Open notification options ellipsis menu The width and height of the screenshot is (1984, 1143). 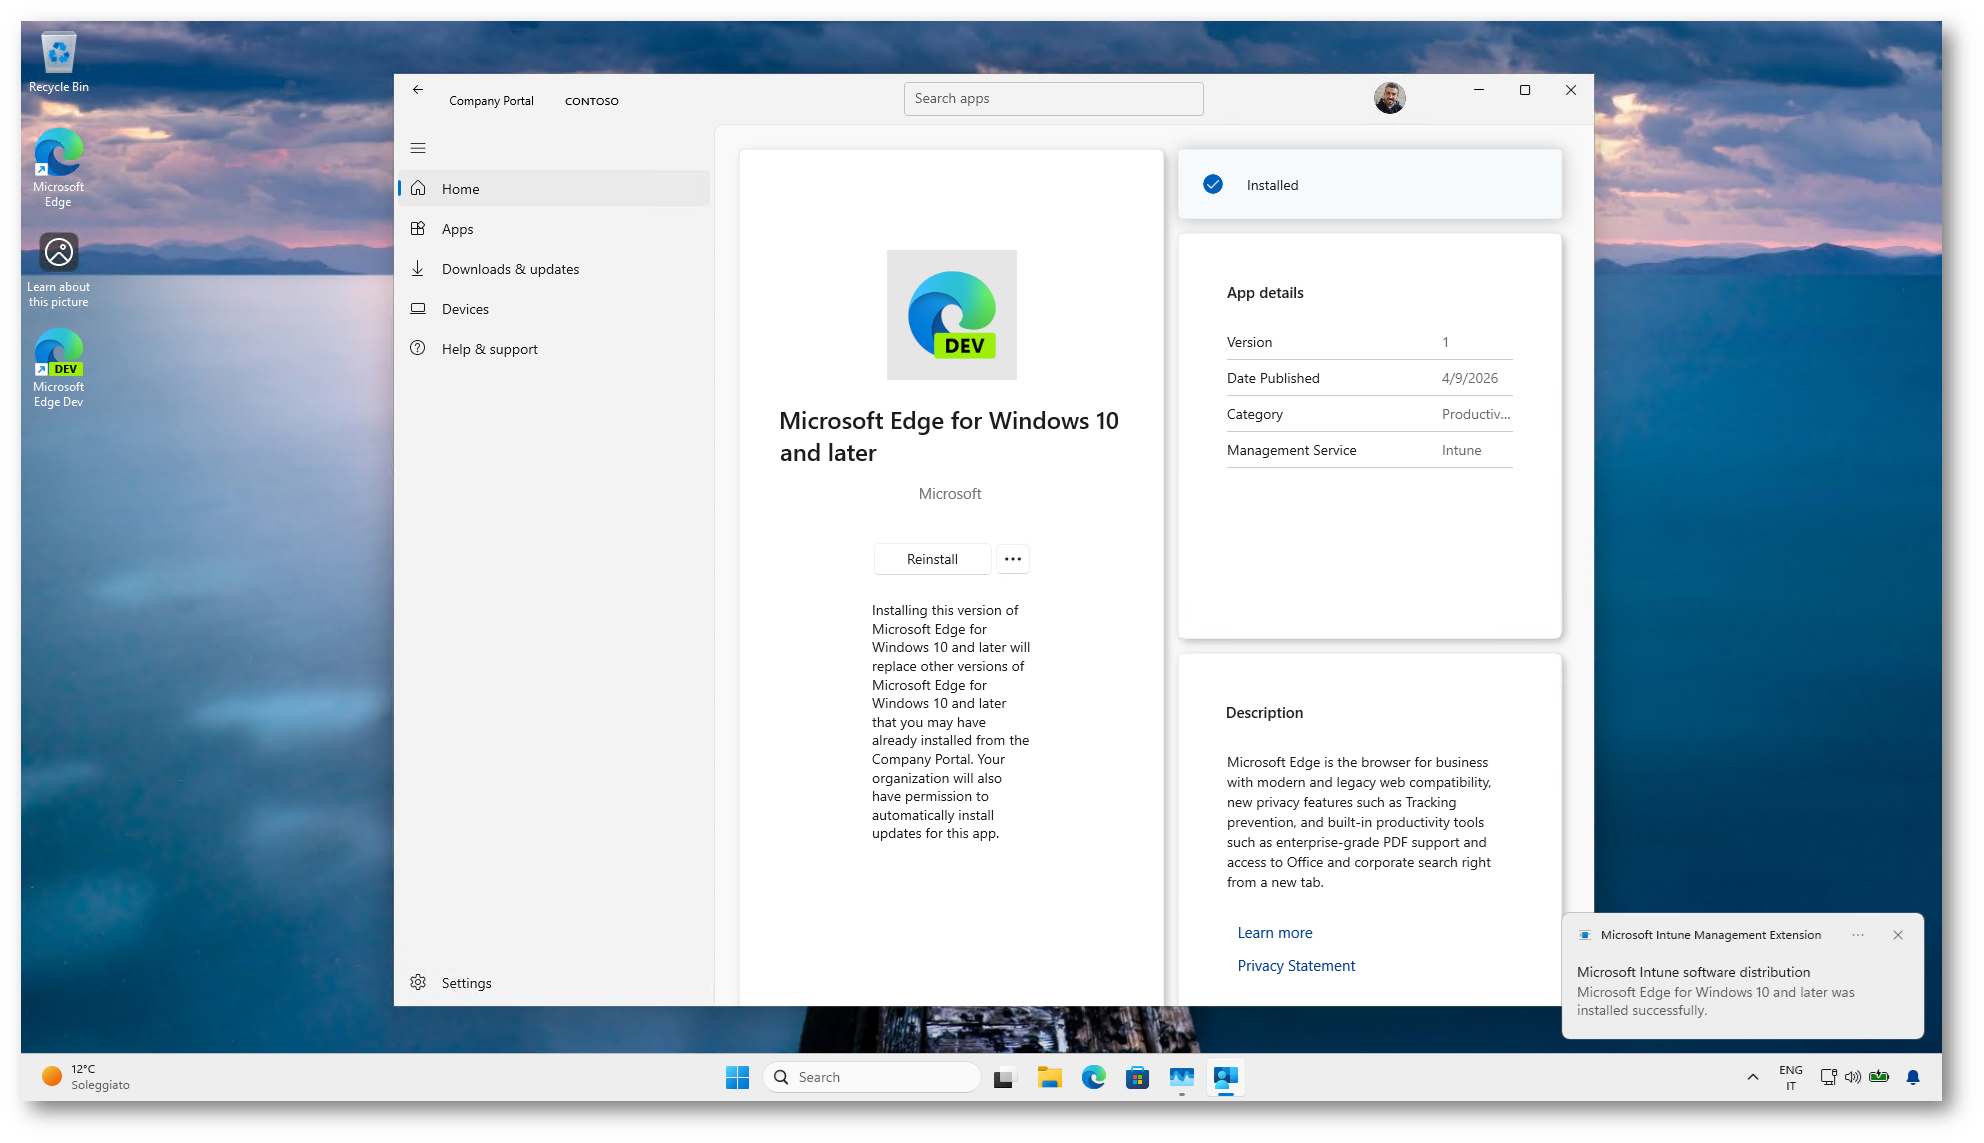pos(1857,935)
